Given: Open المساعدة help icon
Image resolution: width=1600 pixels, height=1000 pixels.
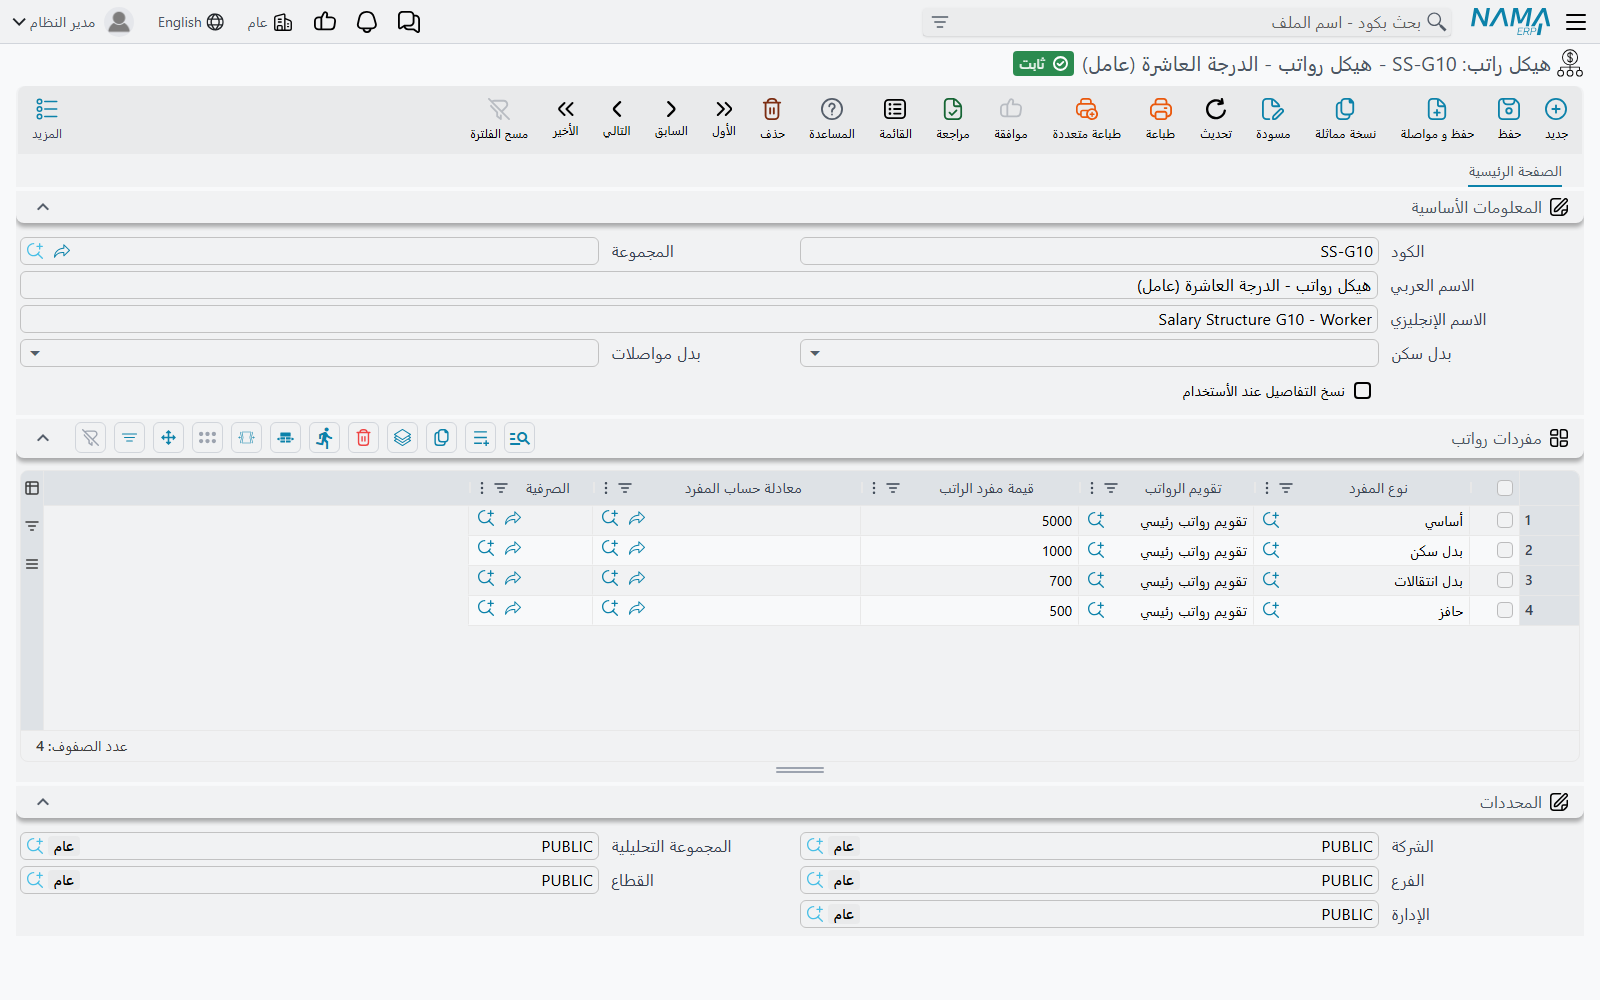Looking at the screenshot, I should [x=832, y=109].
